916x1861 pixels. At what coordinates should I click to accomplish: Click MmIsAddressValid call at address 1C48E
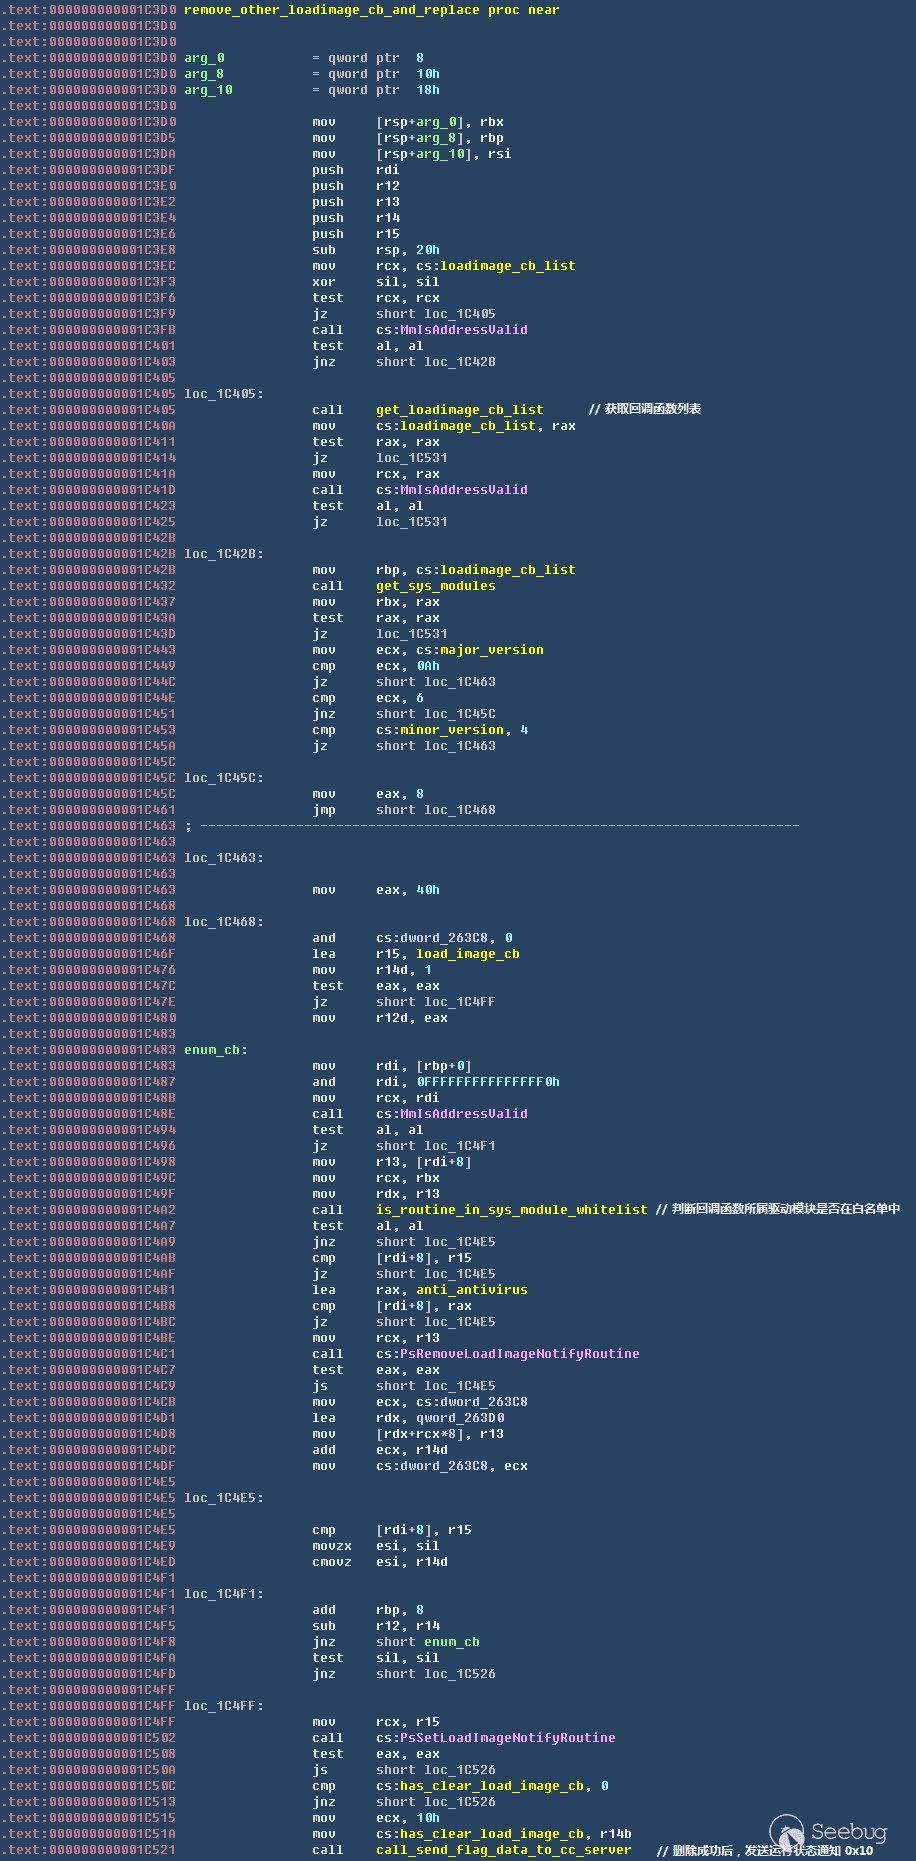464,1114
